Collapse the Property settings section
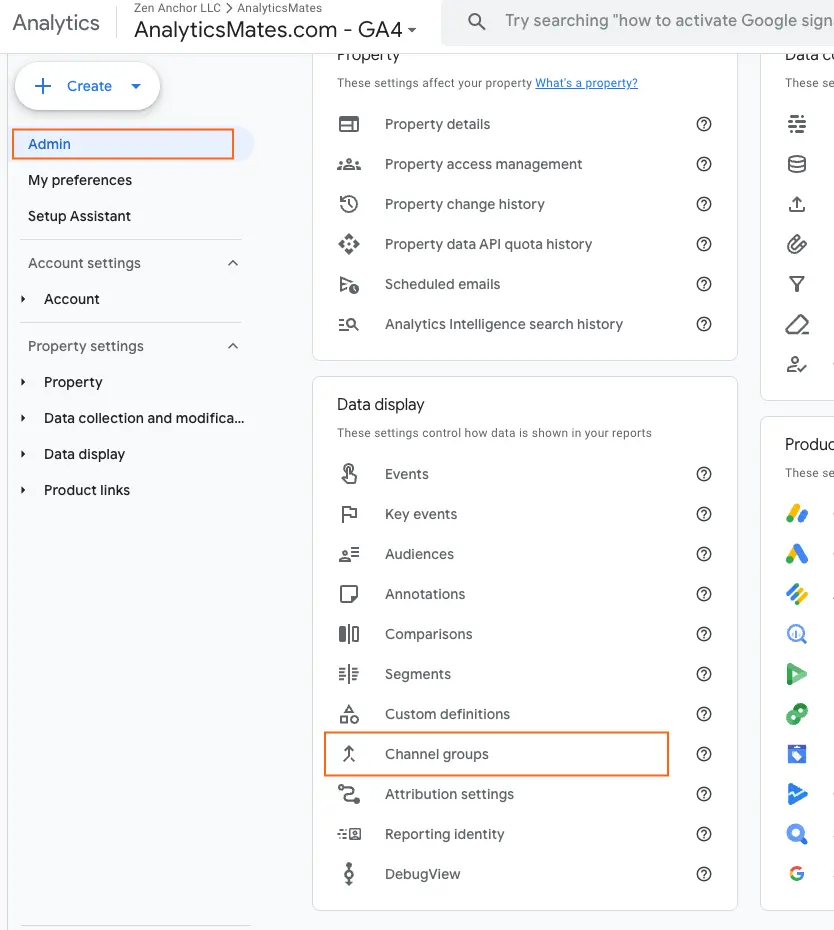834x930 pixels. click(233, 346)
